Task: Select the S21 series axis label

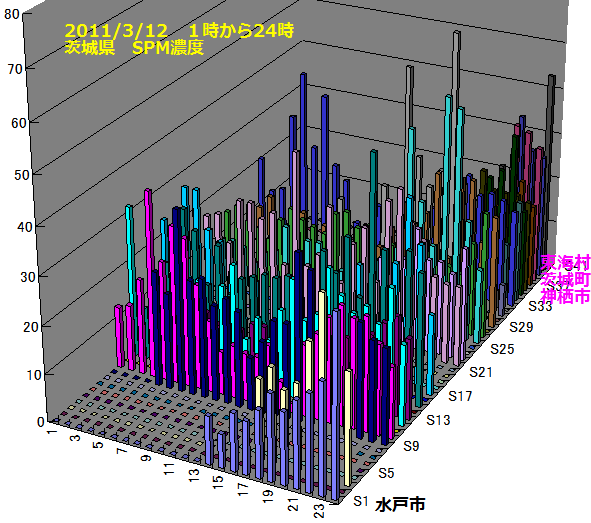Action: (x=481, y=372)
